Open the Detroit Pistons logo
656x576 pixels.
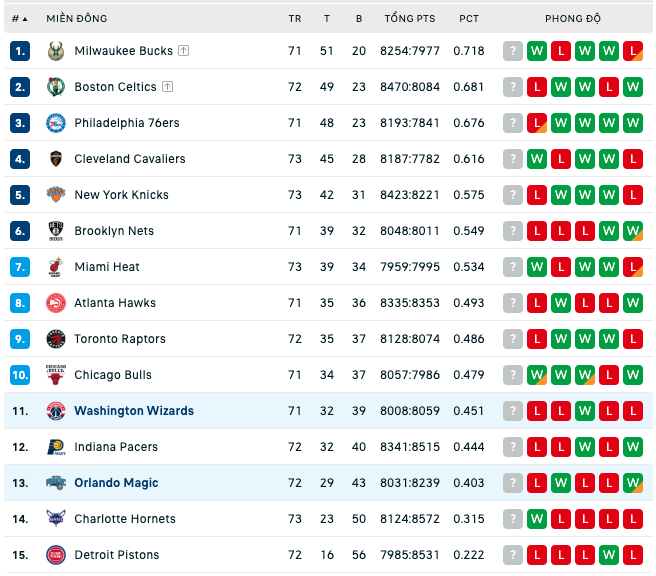[x=56, y=555]
